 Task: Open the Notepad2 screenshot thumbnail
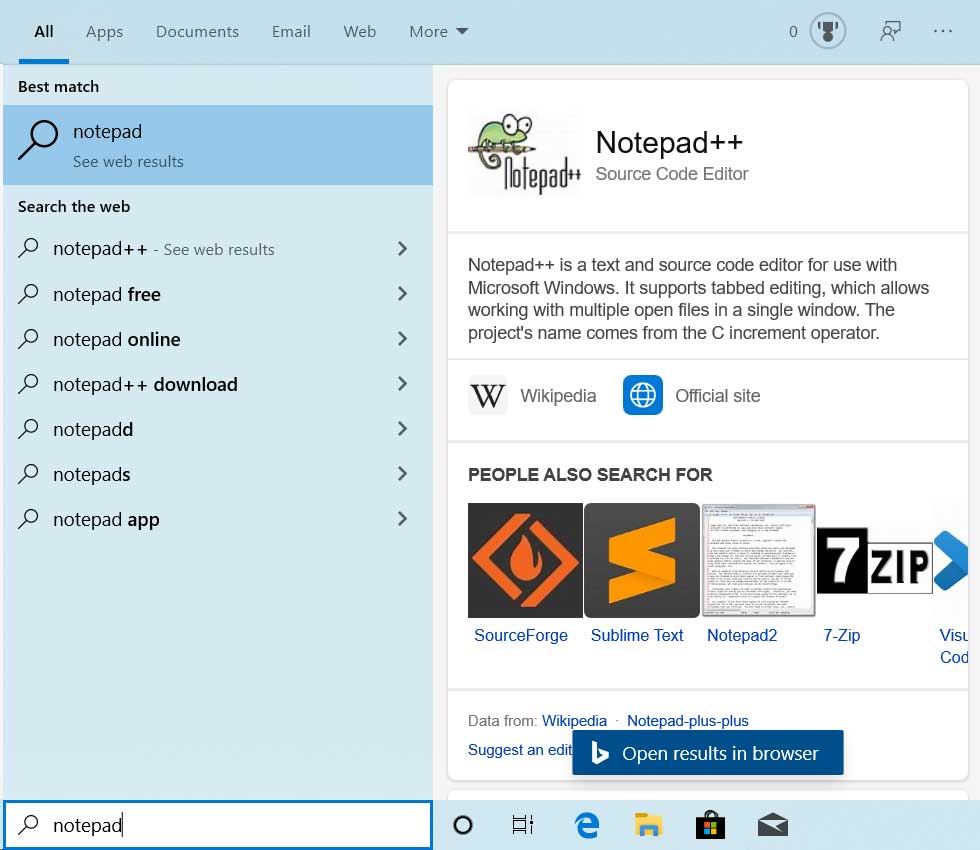[x=758, y=560]
